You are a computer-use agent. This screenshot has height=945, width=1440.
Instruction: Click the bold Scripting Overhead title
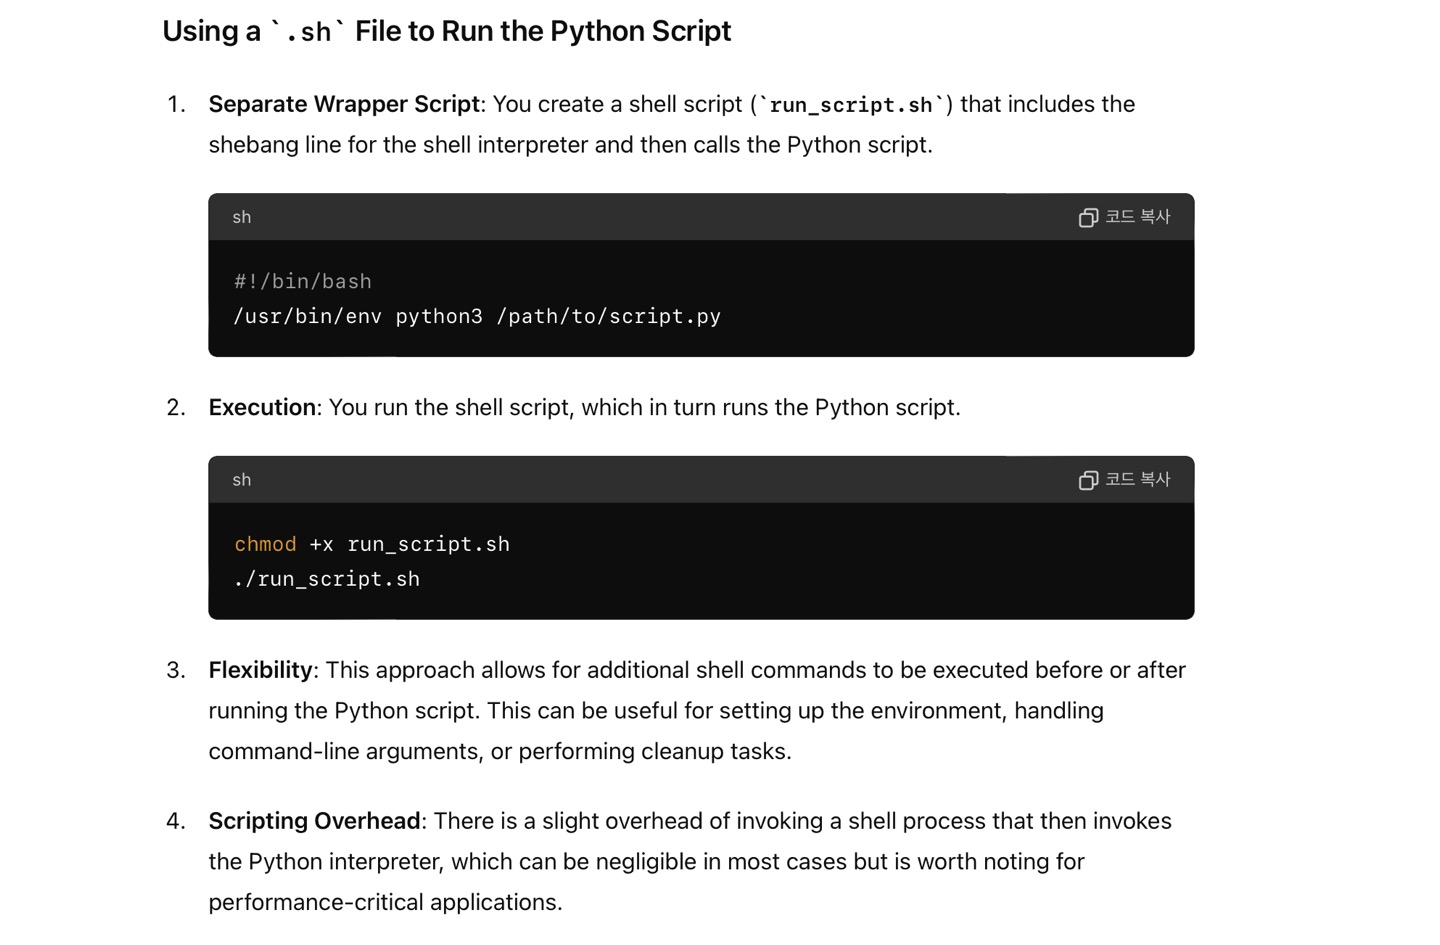[314, 821]
